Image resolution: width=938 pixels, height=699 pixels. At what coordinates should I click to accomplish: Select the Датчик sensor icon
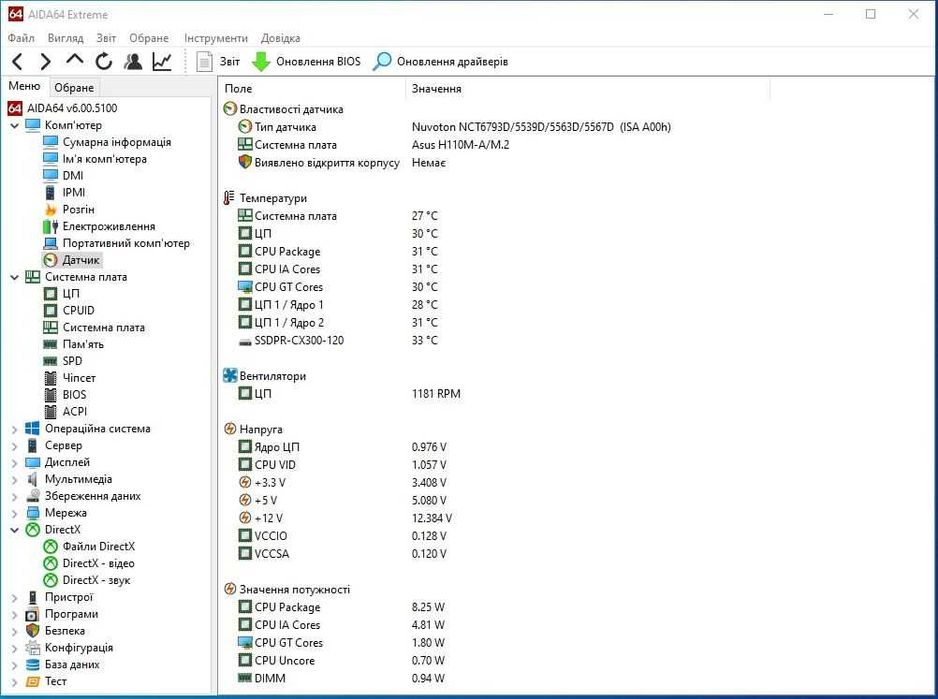click(51, 260)
